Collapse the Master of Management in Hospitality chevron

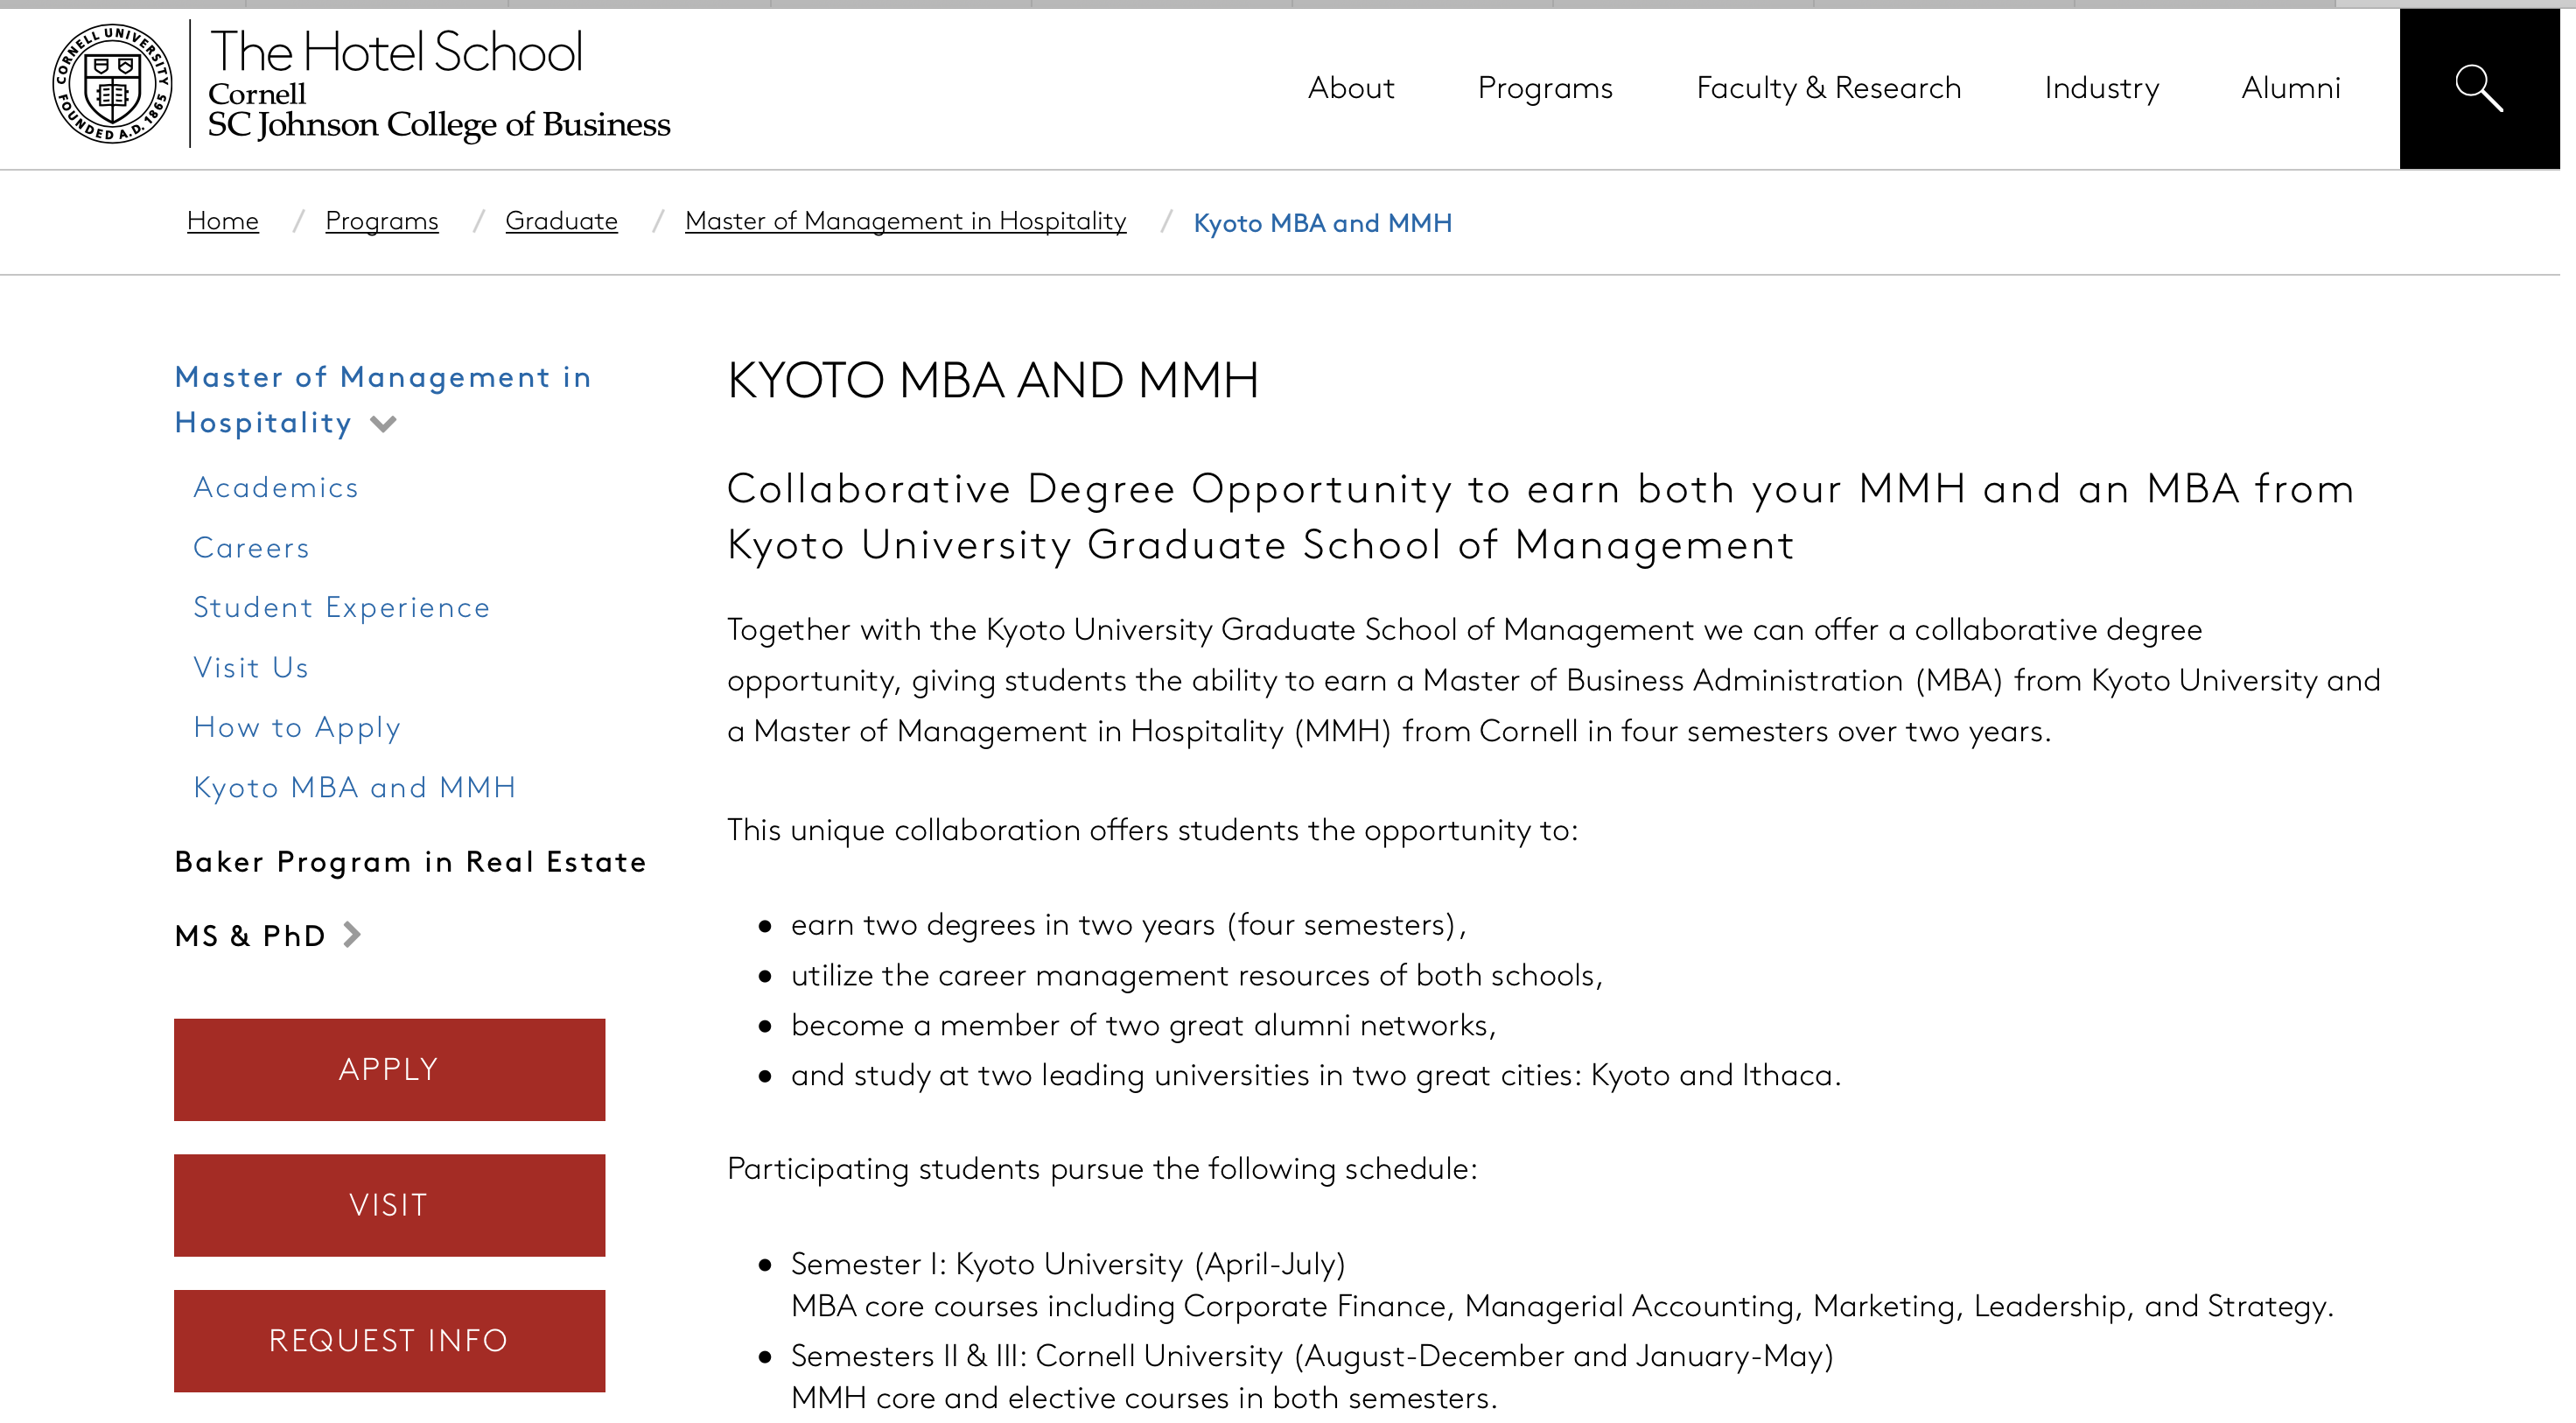click(383, 424)
